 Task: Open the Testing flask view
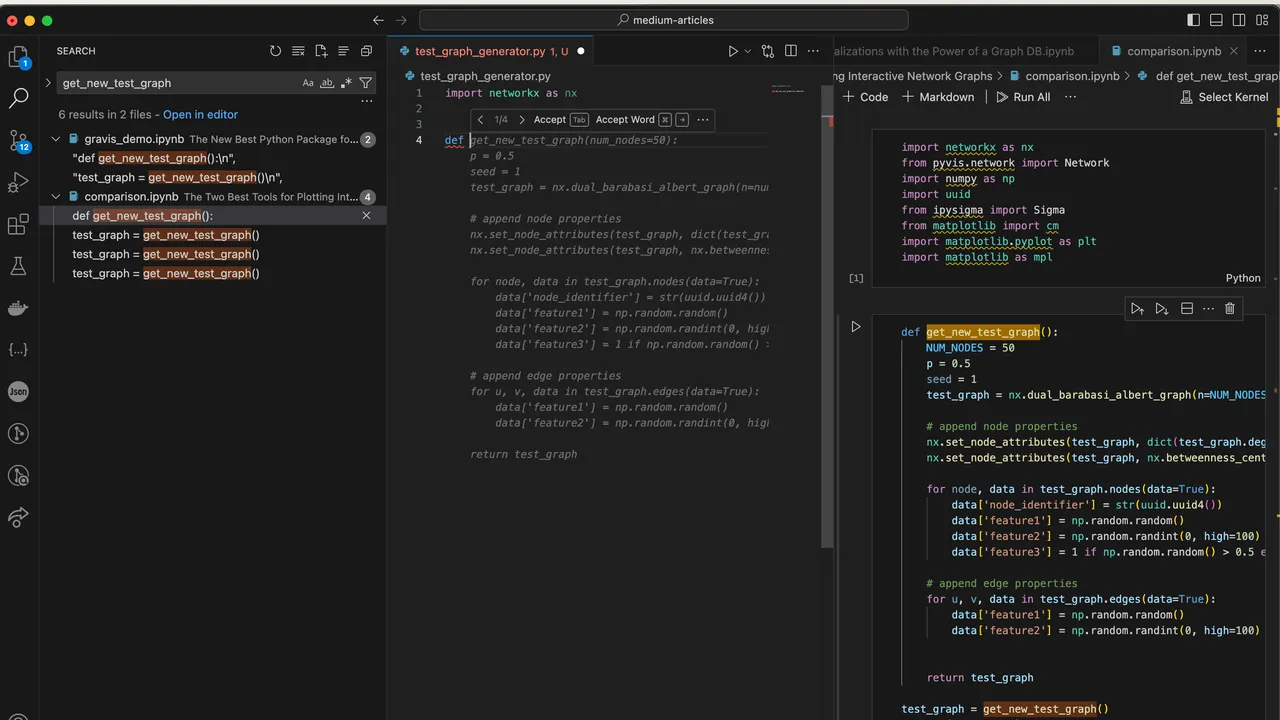click(18, 266)
